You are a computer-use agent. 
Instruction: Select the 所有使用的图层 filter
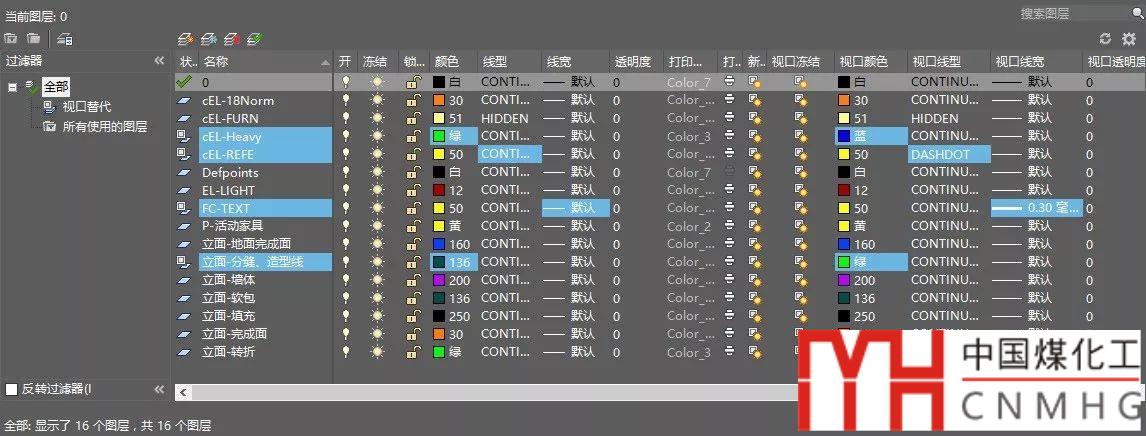pos(105,126)
